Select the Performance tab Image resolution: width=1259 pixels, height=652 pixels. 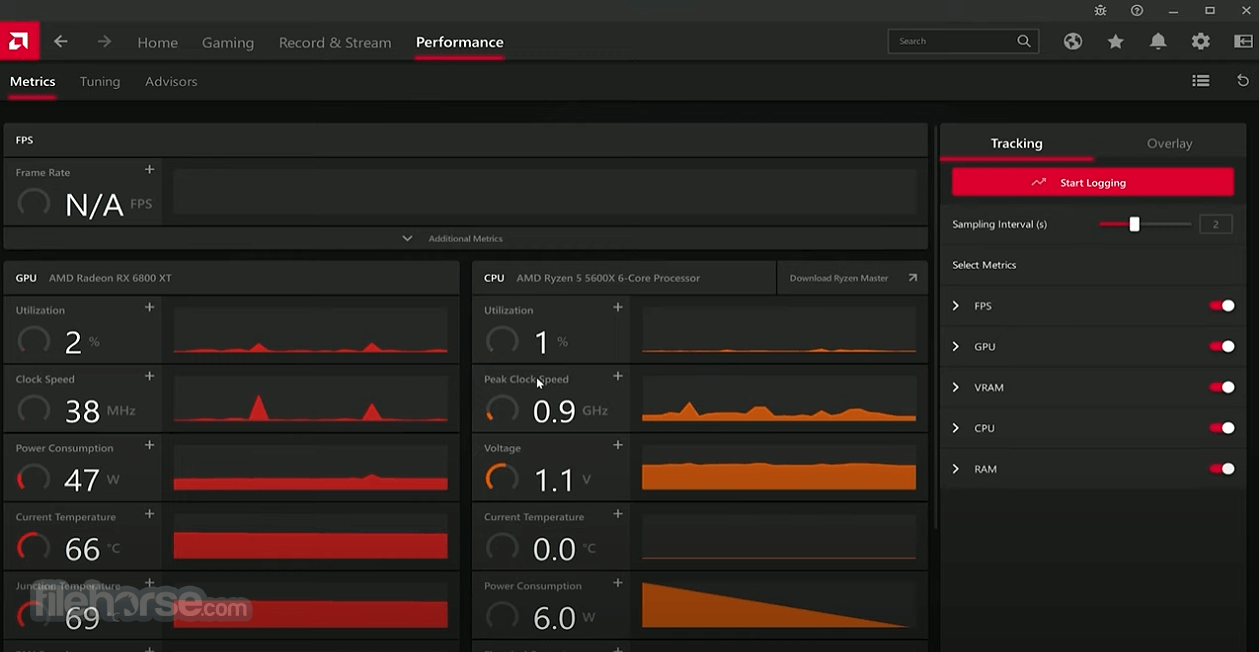459,42
